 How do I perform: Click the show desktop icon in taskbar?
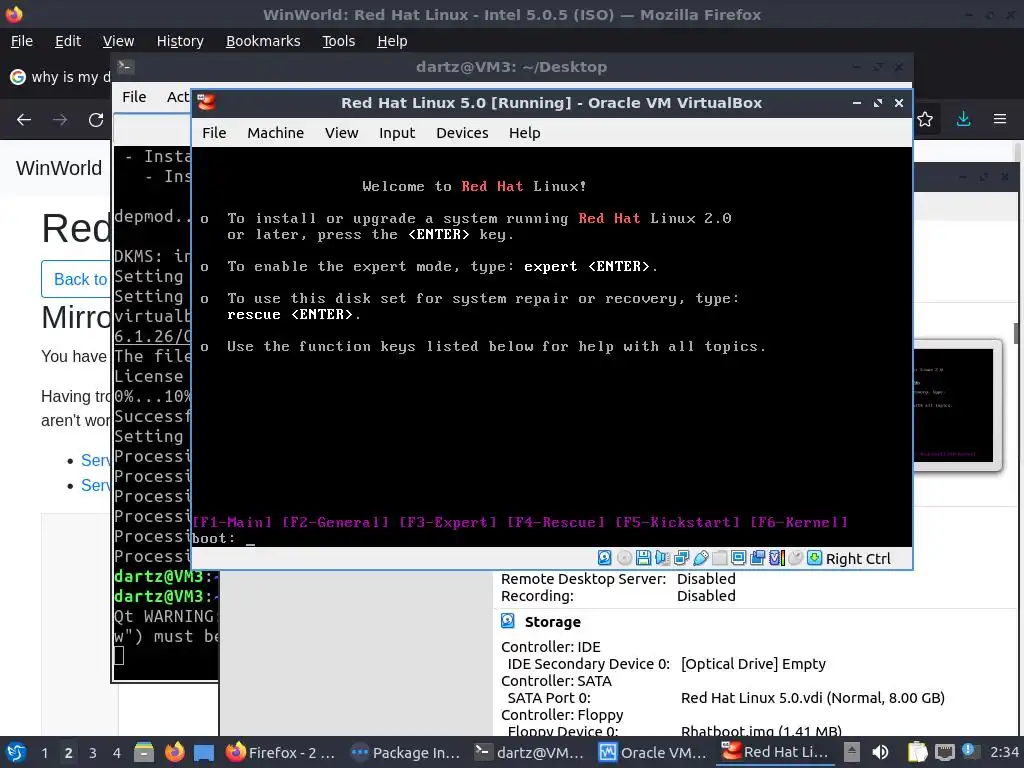[x=204, y=752]
